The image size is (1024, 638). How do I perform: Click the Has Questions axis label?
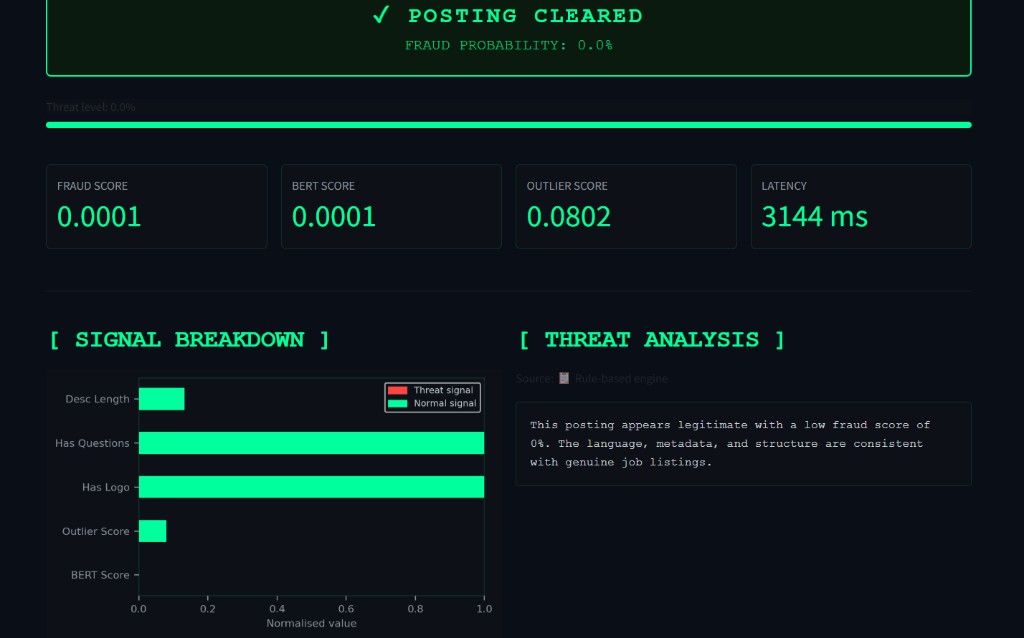[92, 443]
